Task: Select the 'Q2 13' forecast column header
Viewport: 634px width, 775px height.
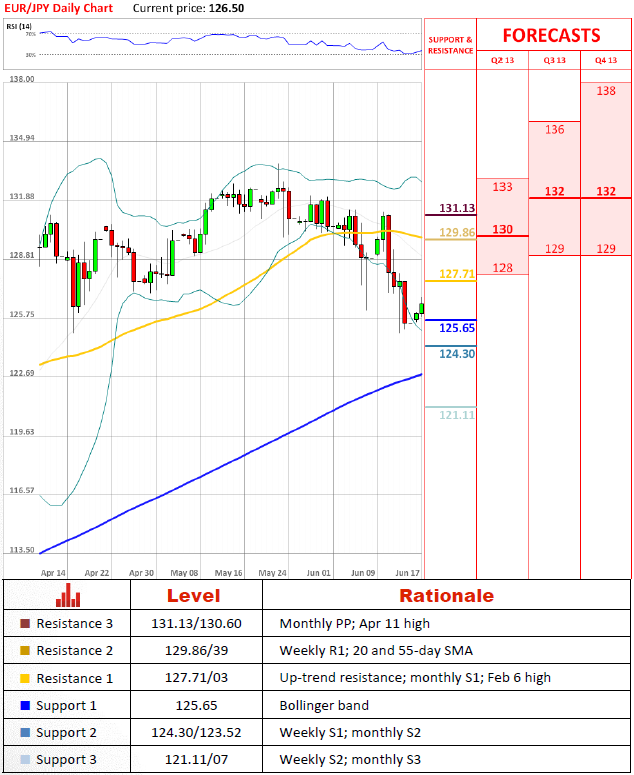Action: tap(502, 60)
